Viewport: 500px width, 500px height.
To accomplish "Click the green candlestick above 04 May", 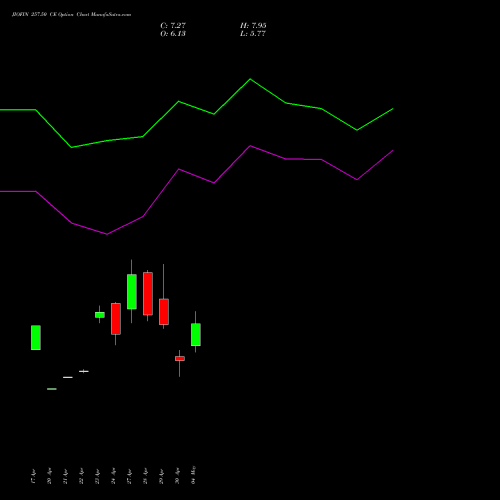I will coord(196,334).
